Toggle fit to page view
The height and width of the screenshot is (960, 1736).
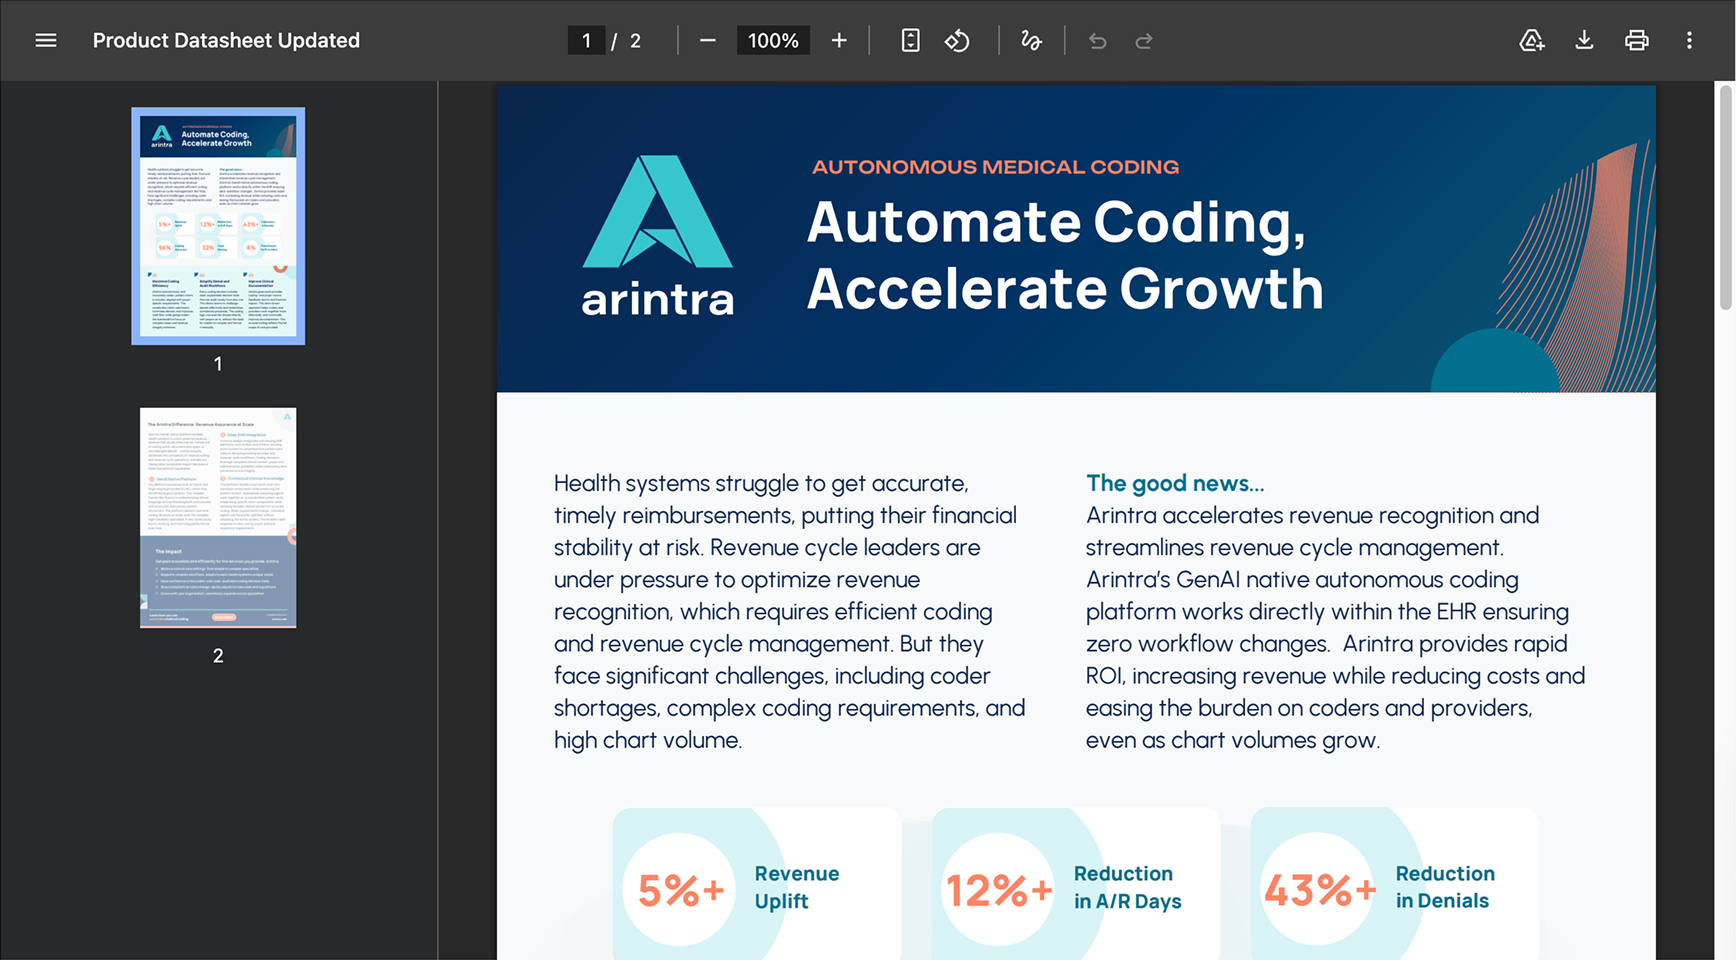[910, 41]
